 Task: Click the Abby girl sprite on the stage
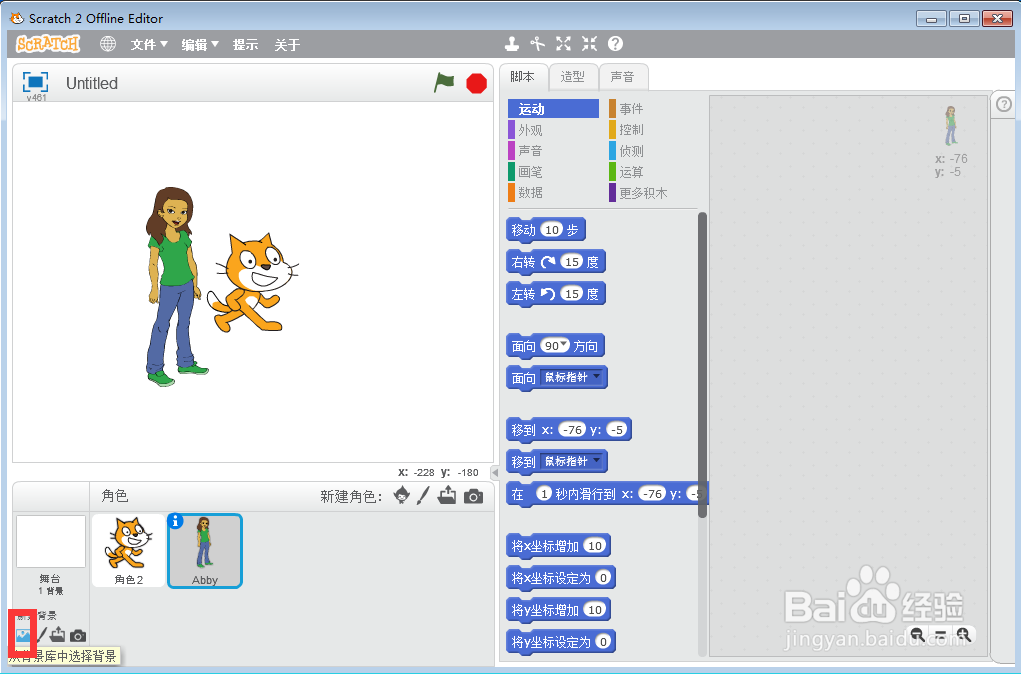[173, 287]
